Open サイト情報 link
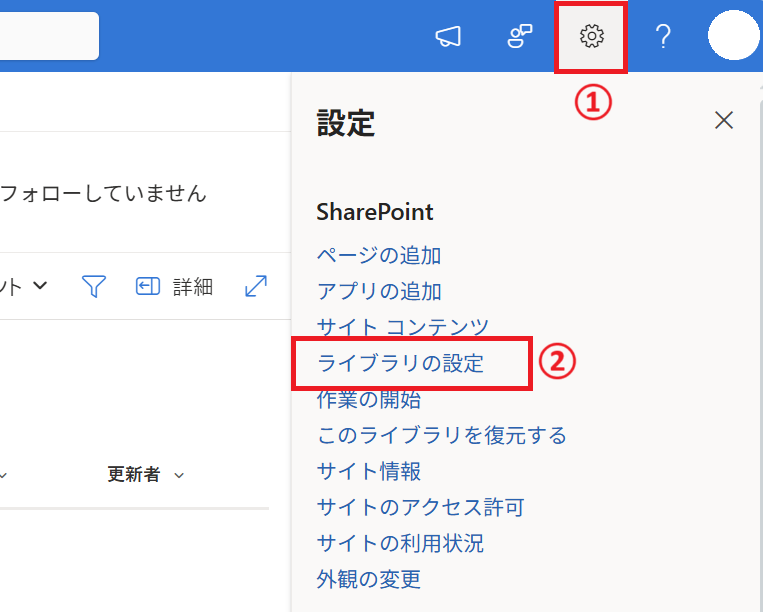763x612 pixels. 368,471
